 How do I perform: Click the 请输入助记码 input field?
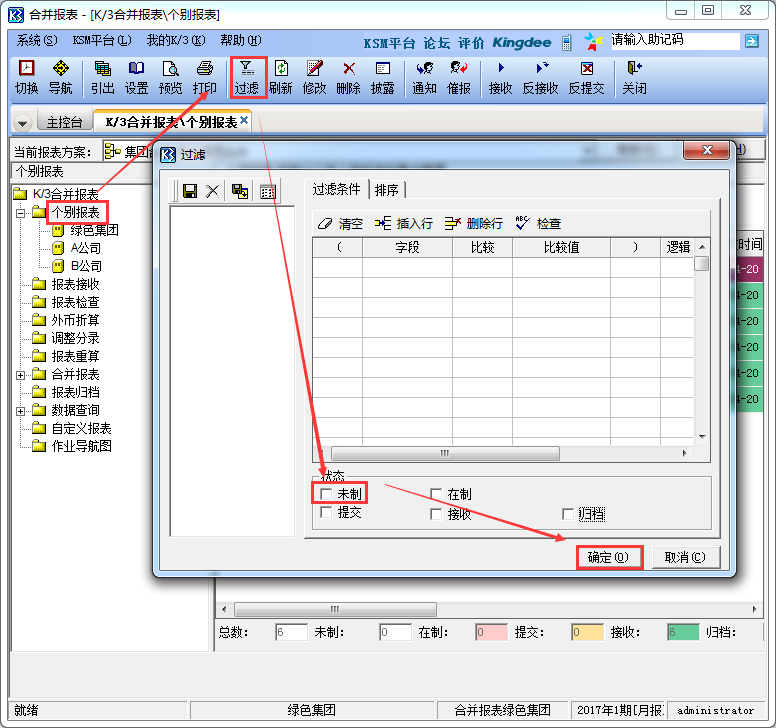click(674, 41)
